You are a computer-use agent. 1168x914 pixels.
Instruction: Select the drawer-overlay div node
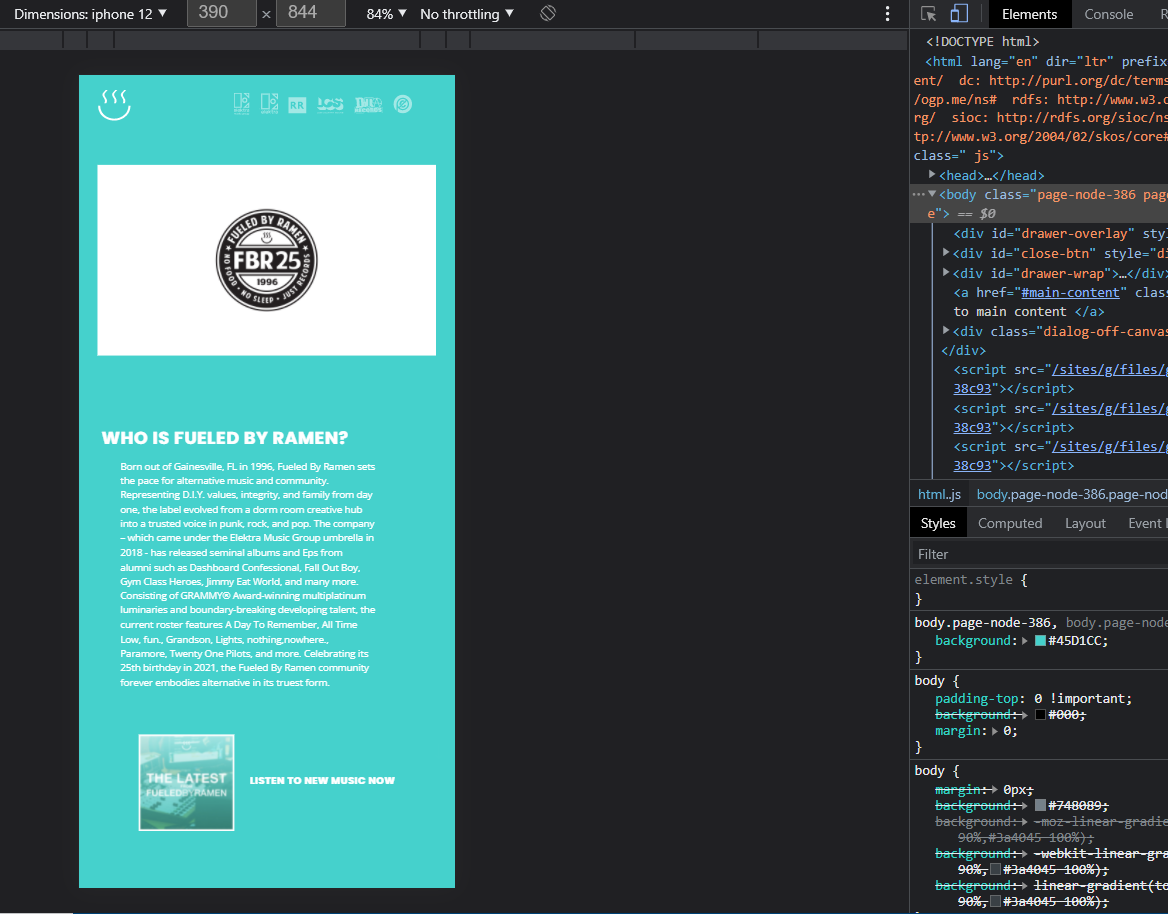(1059, 233)
